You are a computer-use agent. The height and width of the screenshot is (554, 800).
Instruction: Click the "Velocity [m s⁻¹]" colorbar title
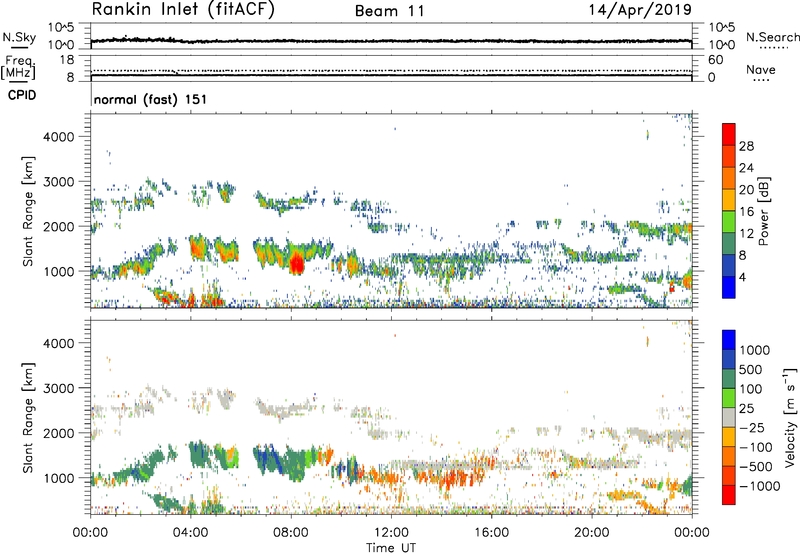789,417
